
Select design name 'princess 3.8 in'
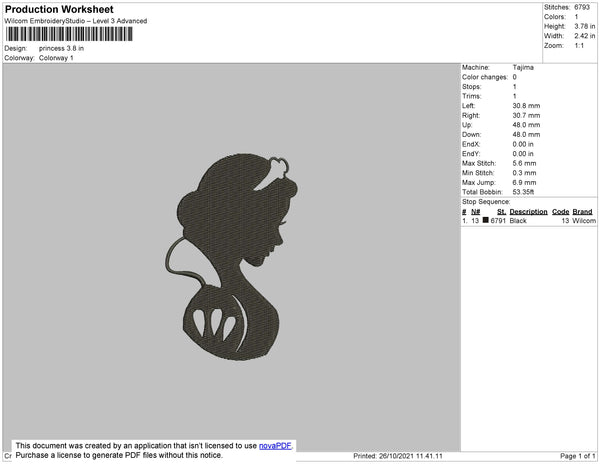pyautogui.click(x=61, y=48)
